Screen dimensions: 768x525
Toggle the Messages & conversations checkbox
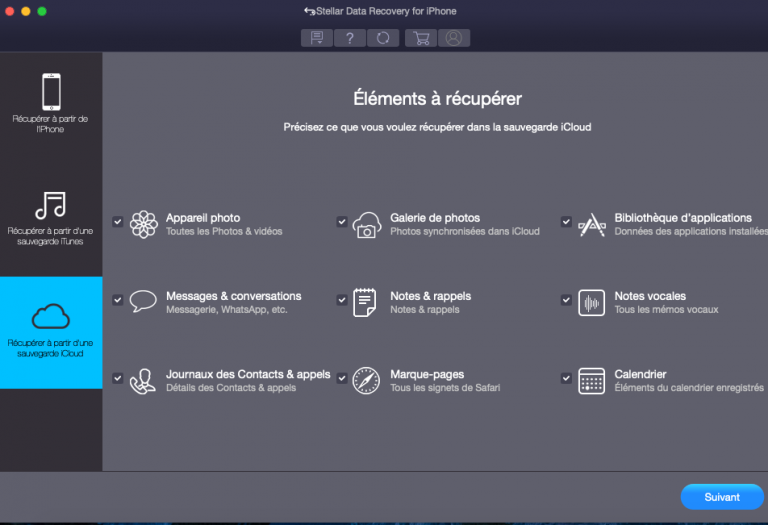click(118, 299)
